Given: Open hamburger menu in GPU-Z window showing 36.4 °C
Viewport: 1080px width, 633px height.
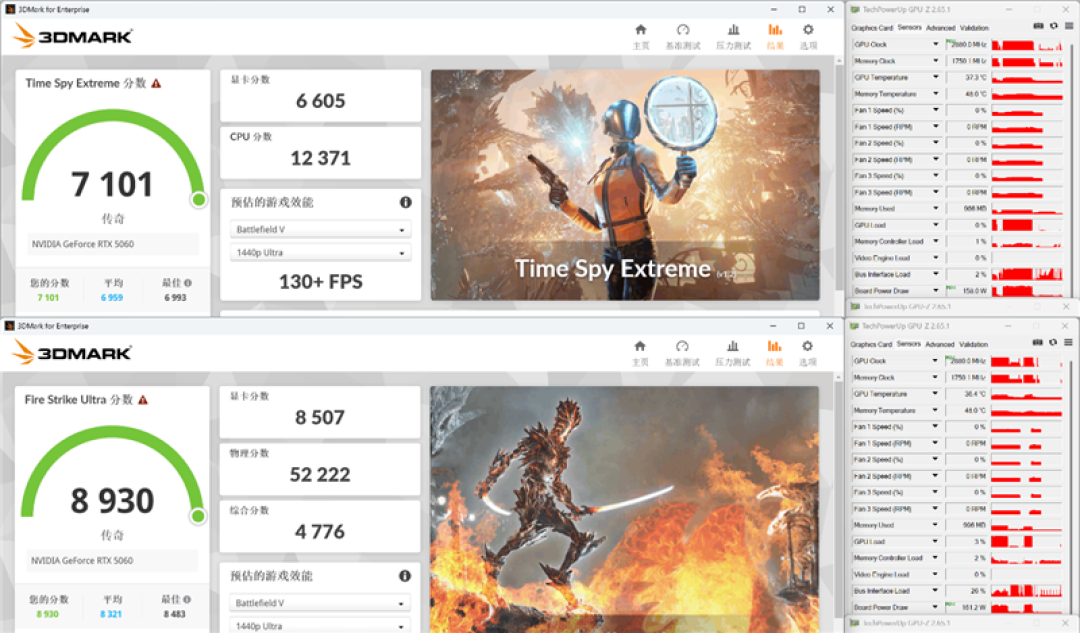Looking at the screenshot, I should pos(1068,342).
